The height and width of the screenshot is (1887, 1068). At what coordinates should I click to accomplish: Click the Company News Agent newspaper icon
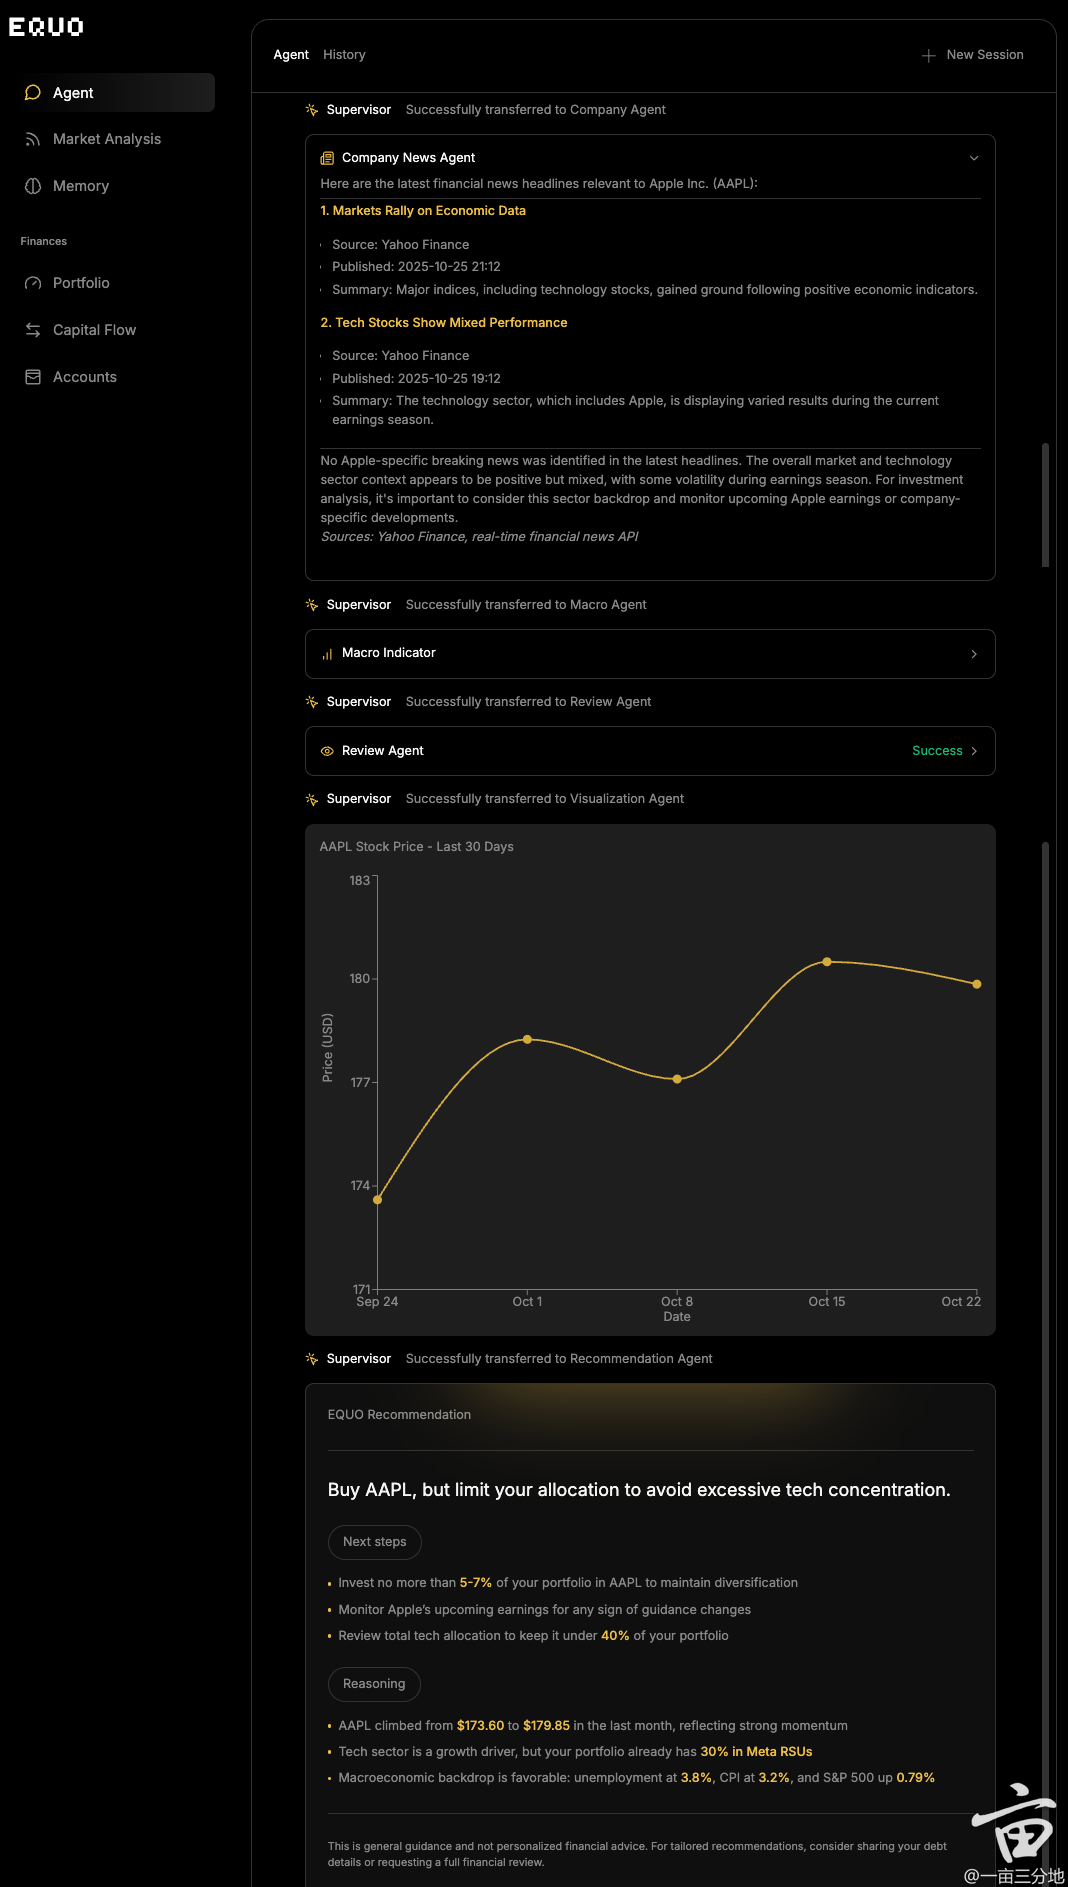pos(327,158)
